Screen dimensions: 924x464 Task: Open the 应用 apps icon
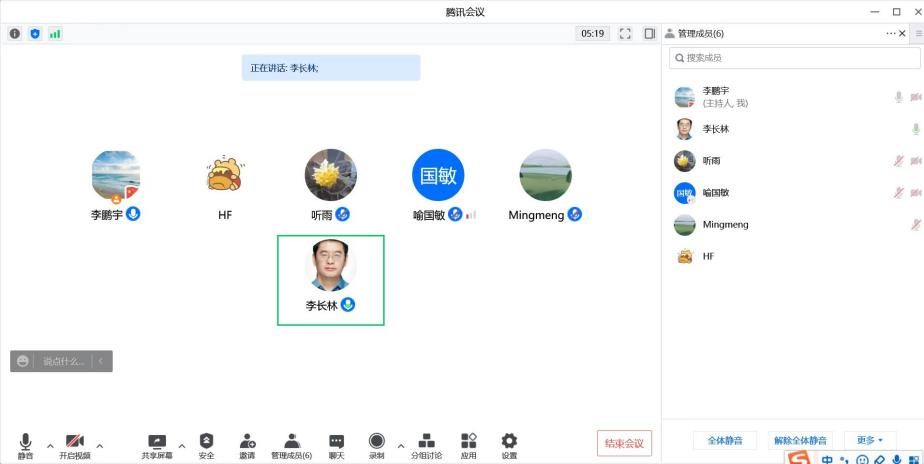468,441
